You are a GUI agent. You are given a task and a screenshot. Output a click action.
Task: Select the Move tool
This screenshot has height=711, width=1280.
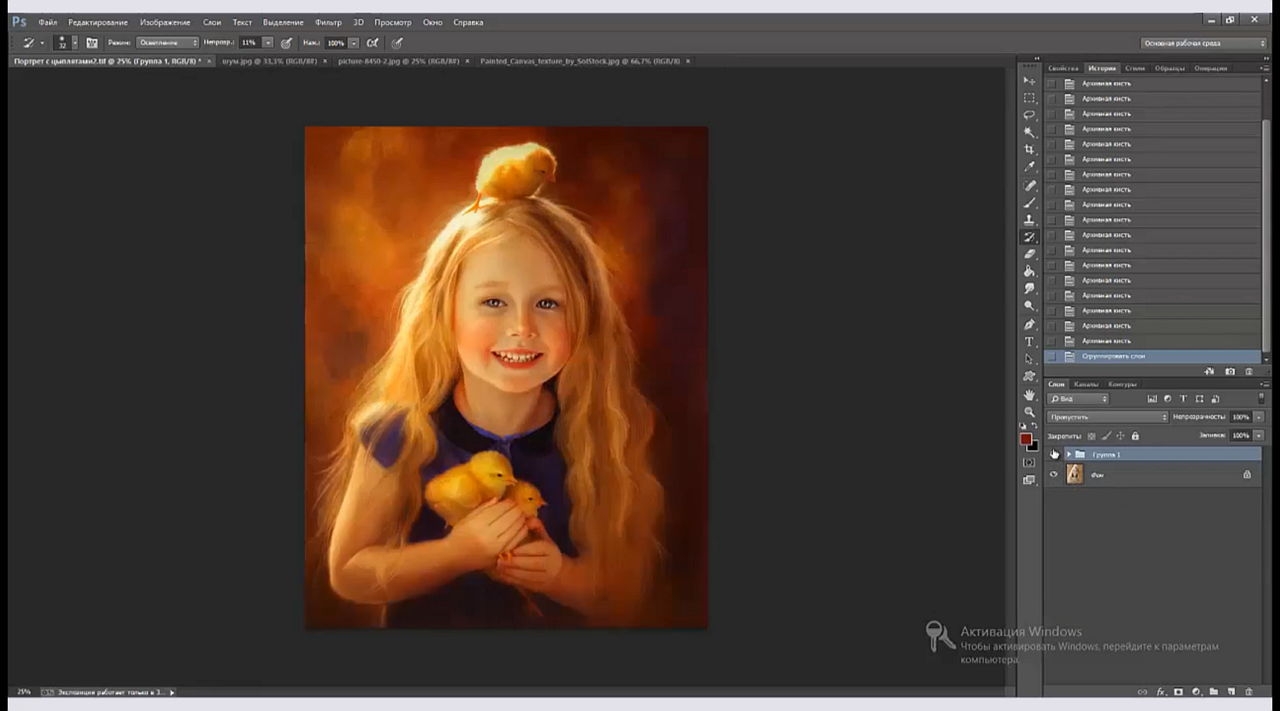1029,80
